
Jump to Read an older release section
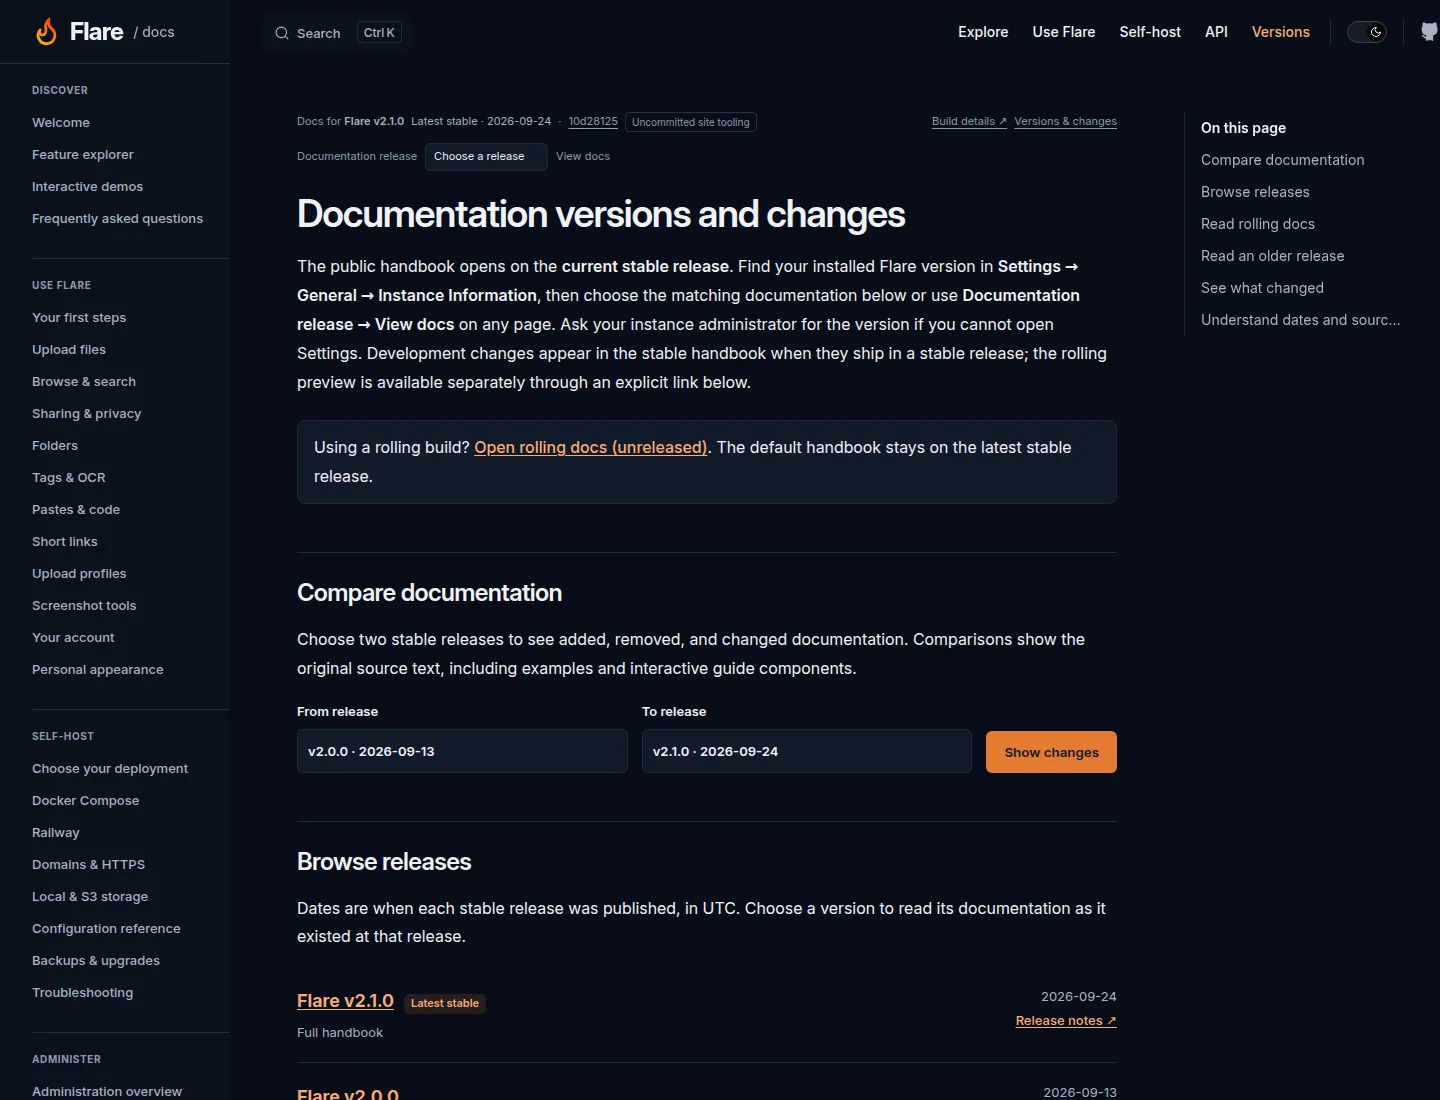pos(1272,256)
